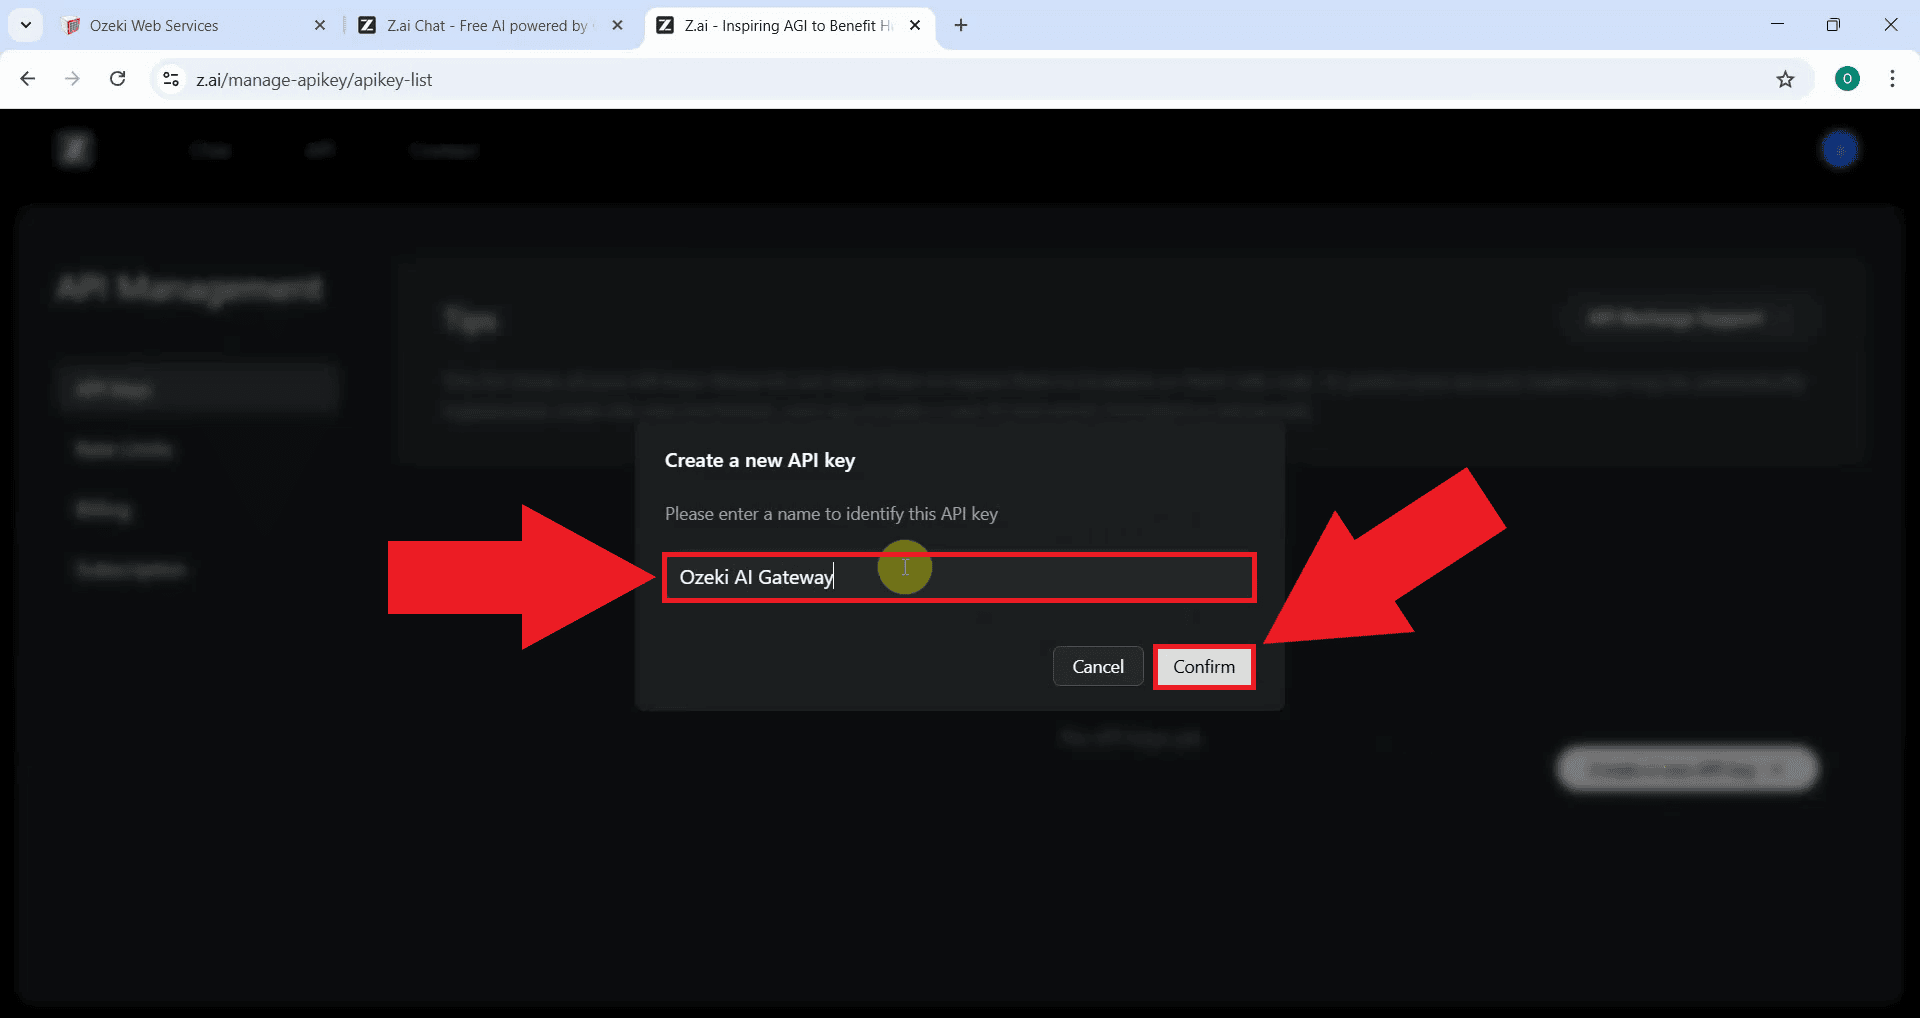View site information icon in address bar
The image size is (1920, 1018).
(171, 79)
